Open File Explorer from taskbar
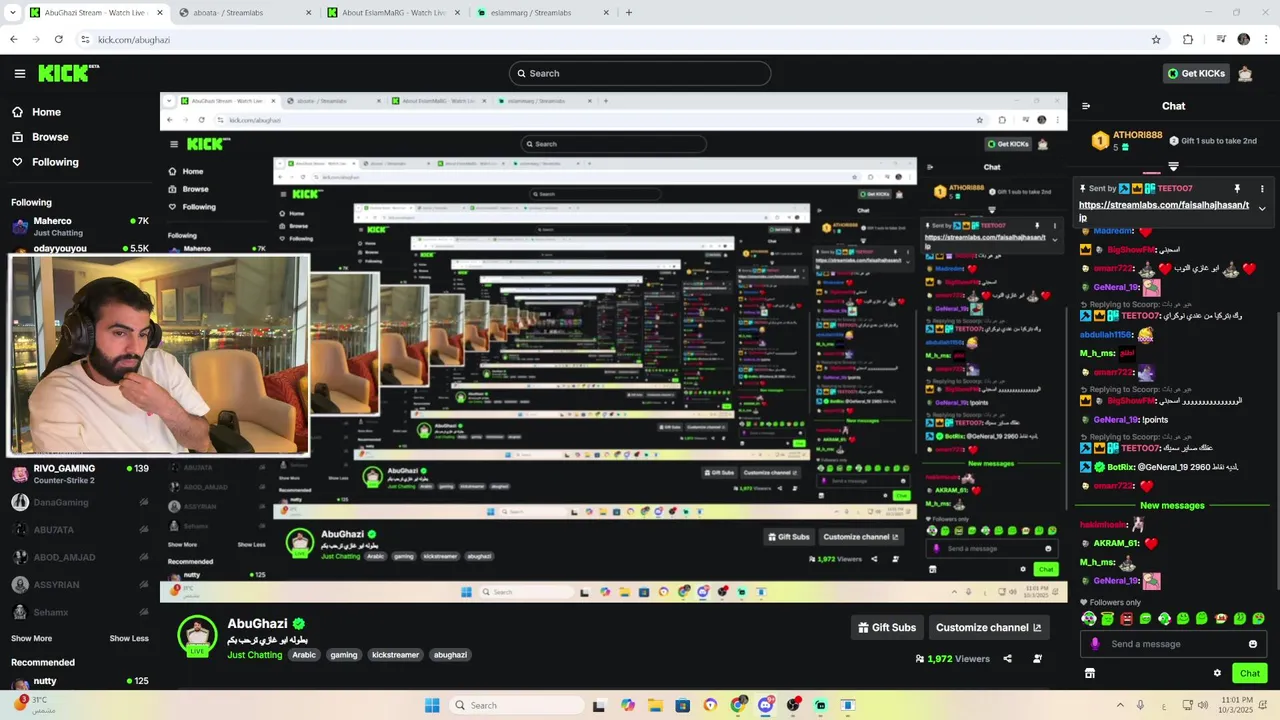Image resolution: width=1280 pixels, height=720 pixels. tap(655, 705)
